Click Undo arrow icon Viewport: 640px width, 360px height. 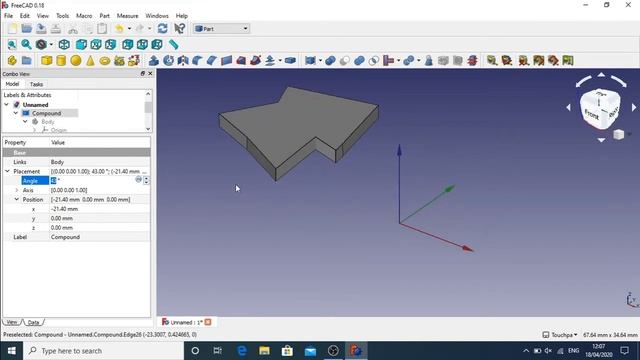[119, 29]
